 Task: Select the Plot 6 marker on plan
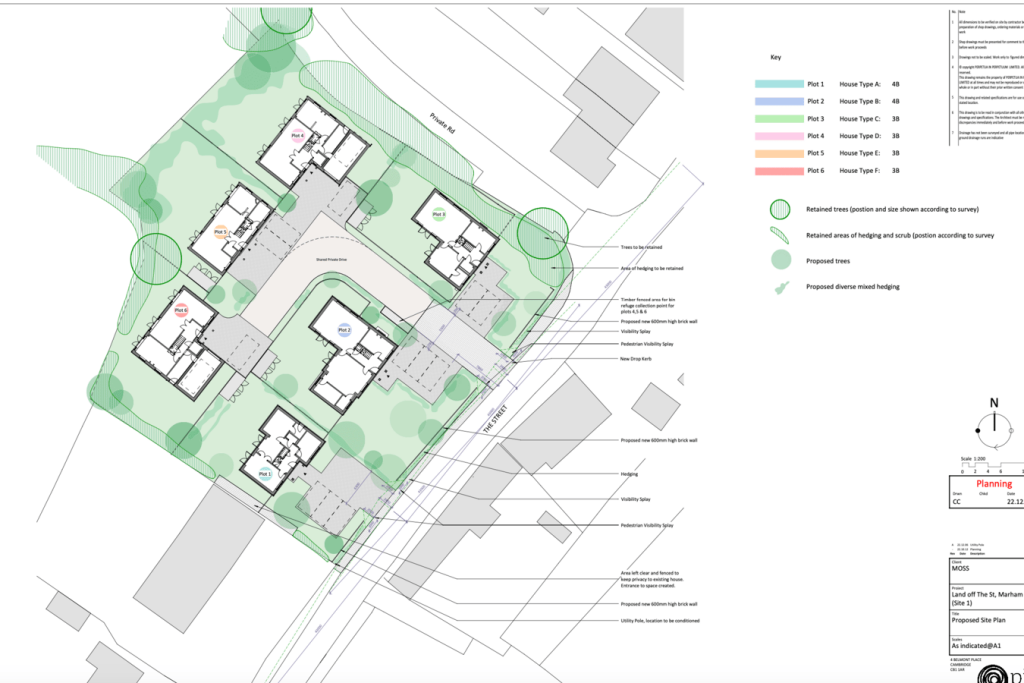click(x=181, y=310)
